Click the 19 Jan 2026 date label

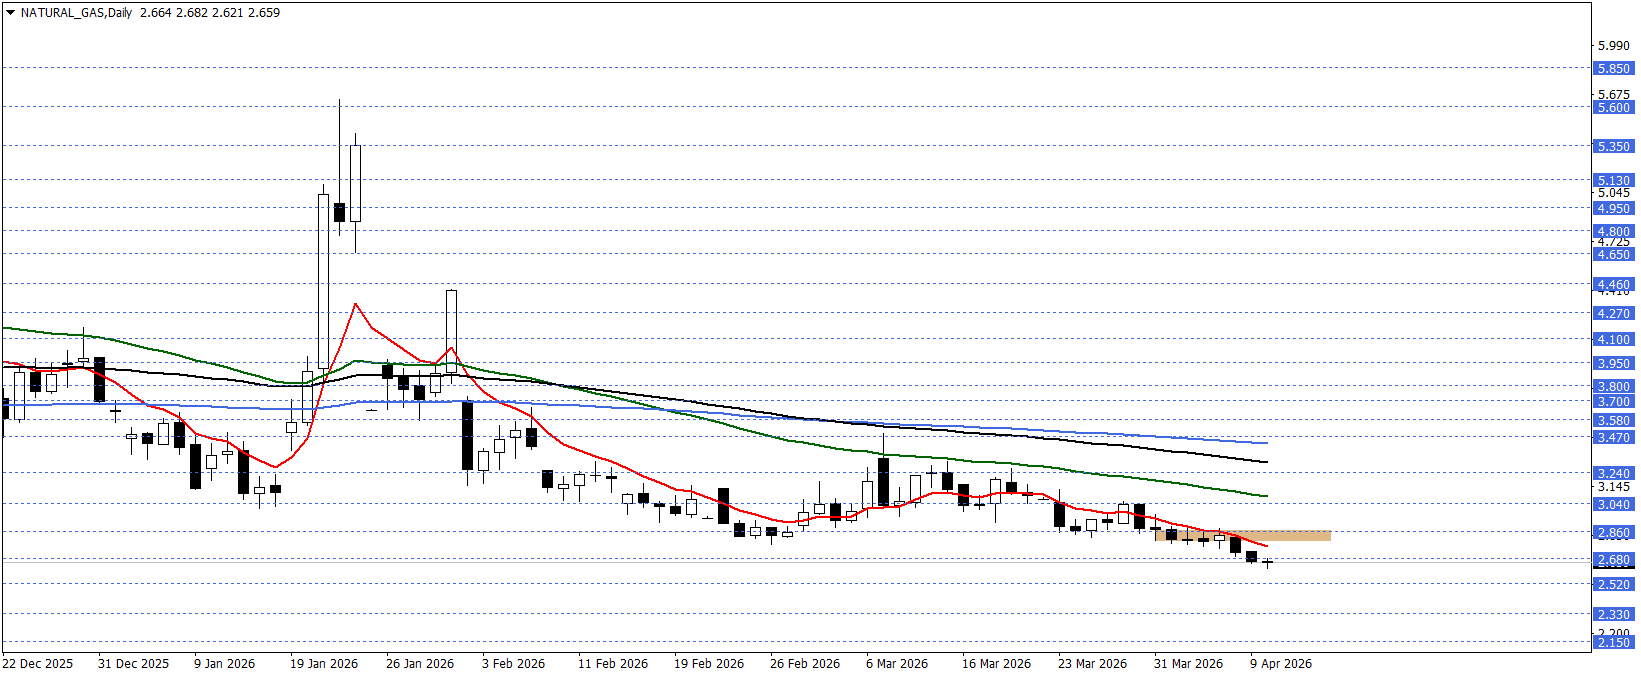324,664
